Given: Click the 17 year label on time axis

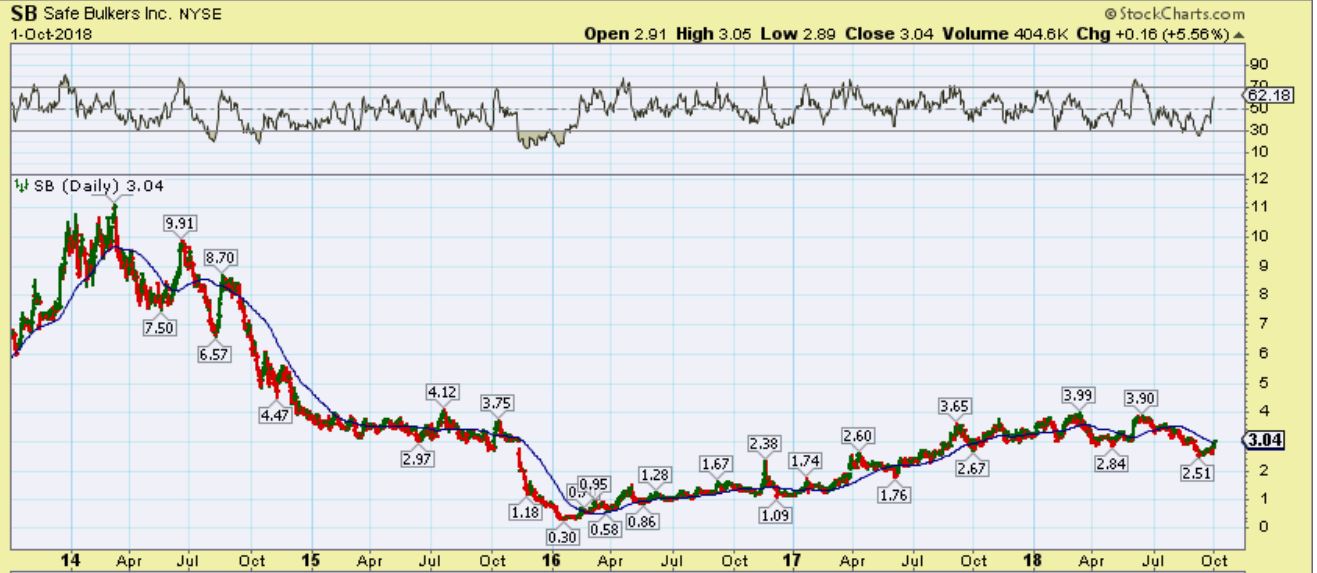Looking at the screenshot, I should pos(793,562).
